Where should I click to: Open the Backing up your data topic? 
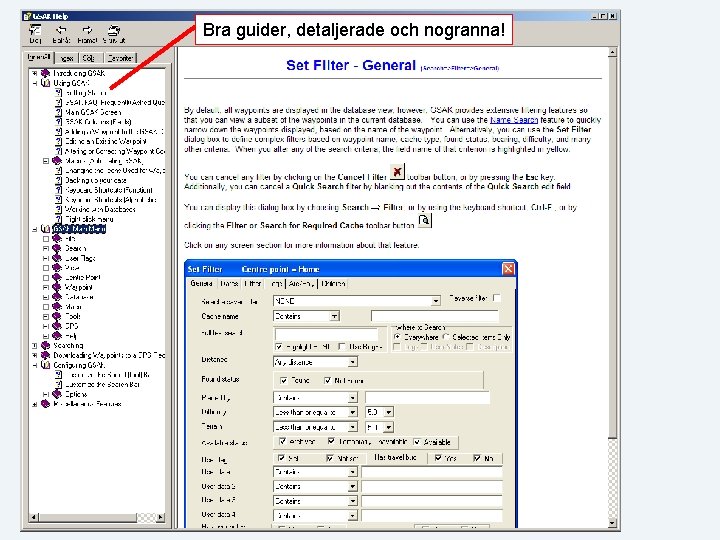tap(95, 180)
